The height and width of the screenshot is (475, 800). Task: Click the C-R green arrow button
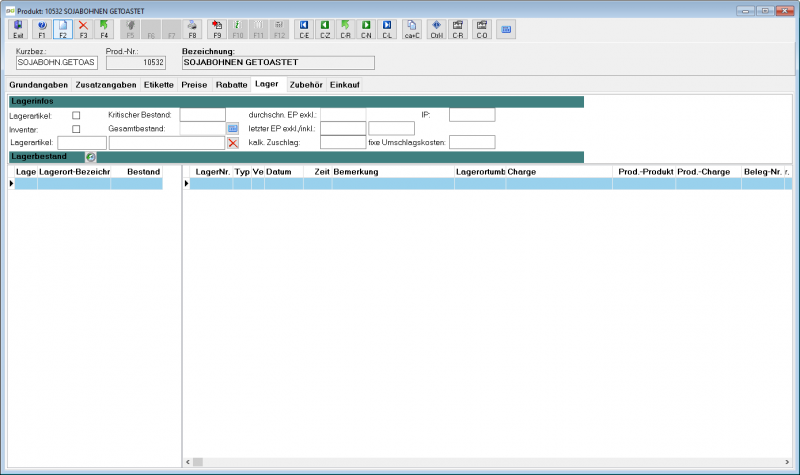pyautogui.click(x=345, y=29)
